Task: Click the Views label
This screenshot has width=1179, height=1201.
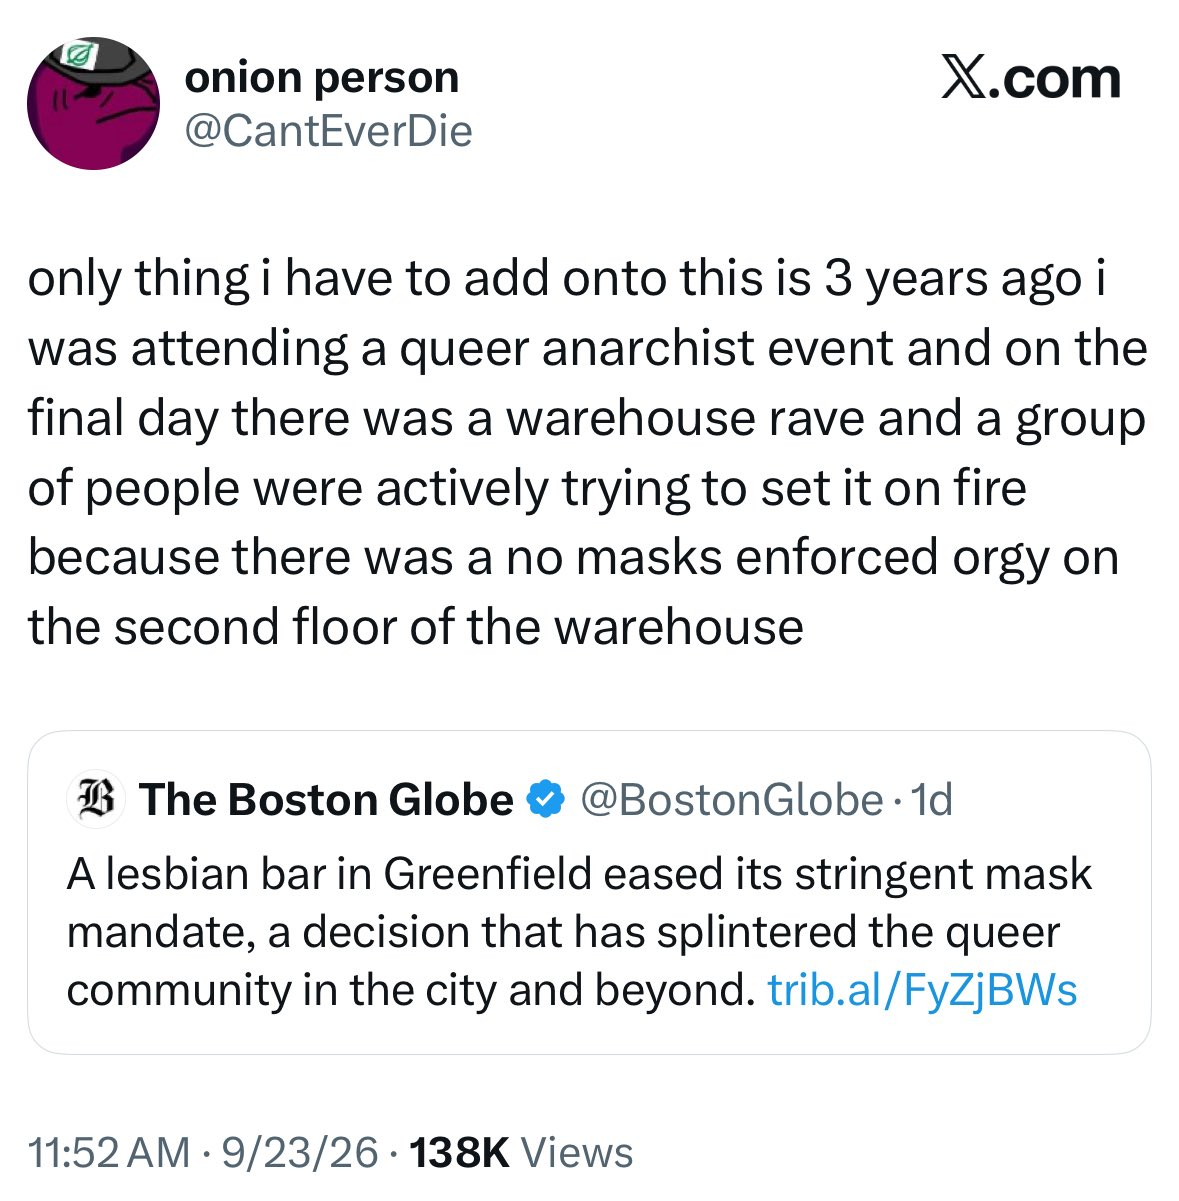Action: (x=578, y=1152)
